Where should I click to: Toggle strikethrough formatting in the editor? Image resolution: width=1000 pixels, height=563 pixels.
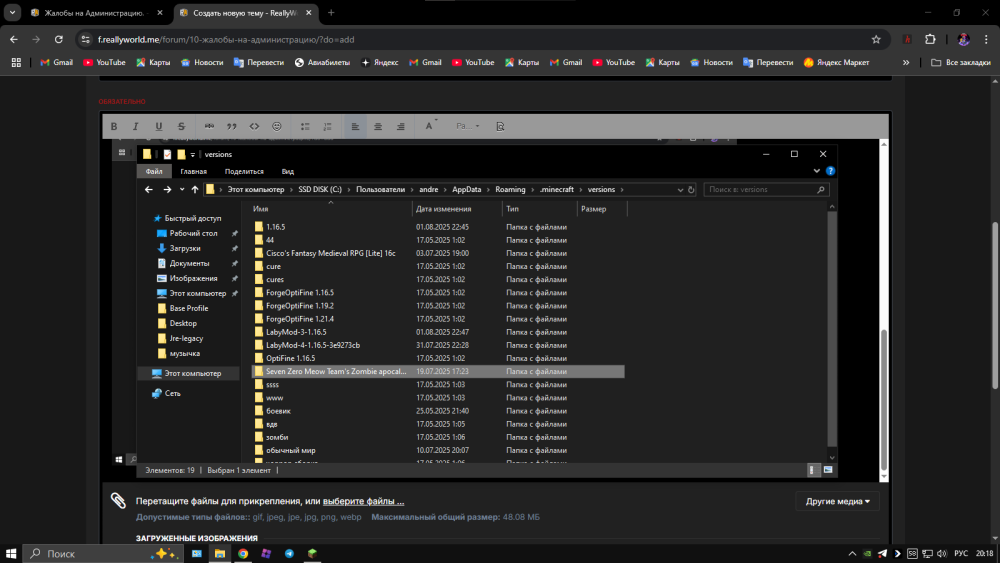point(181,126)
